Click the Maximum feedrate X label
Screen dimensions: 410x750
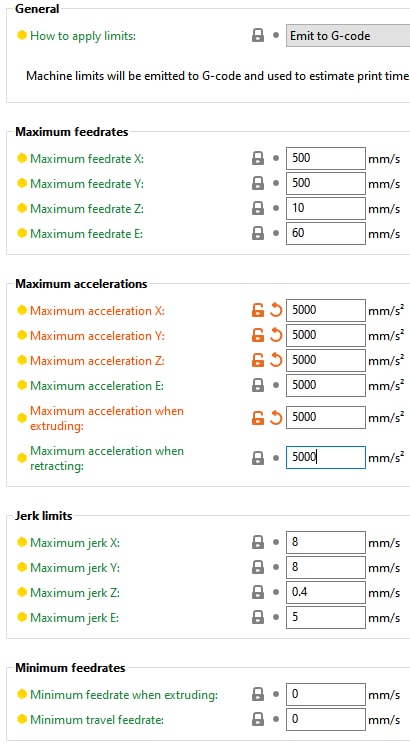87,159
